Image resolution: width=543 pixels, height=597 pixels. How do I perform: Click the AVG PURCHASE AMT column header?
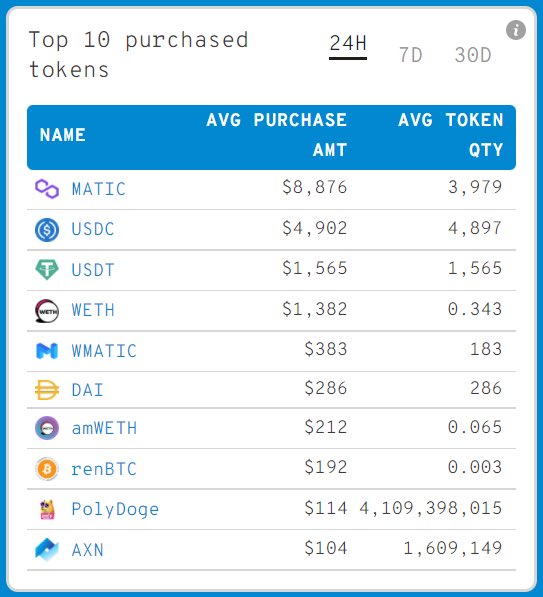[276, 135]
